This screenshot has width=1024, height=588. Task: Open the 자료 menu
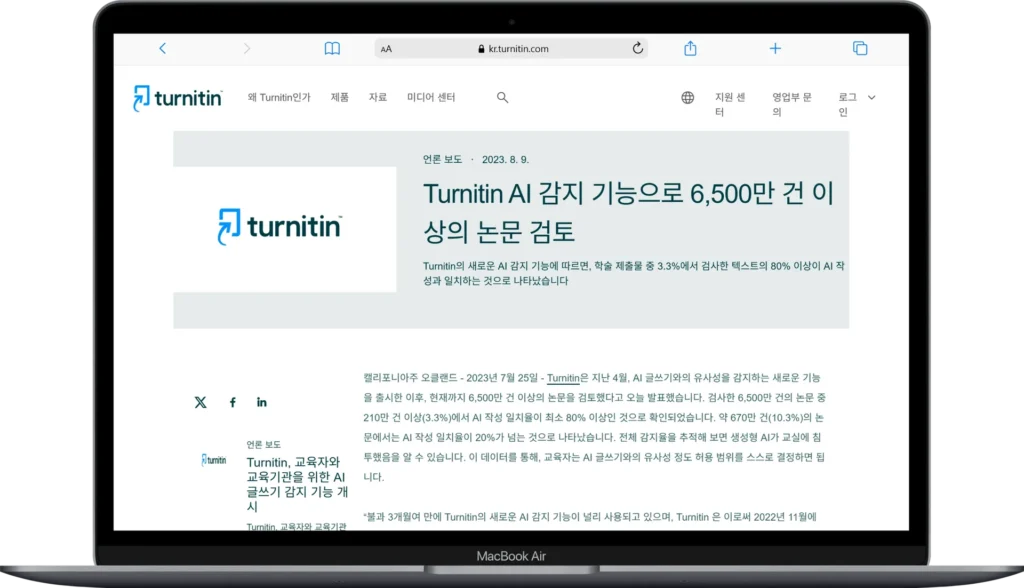coord(377,97)
